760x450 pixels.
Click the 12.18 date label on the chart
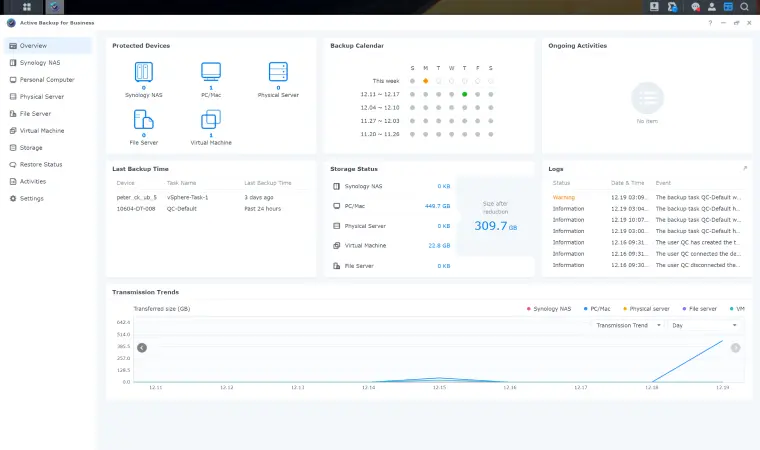point(651,387)
